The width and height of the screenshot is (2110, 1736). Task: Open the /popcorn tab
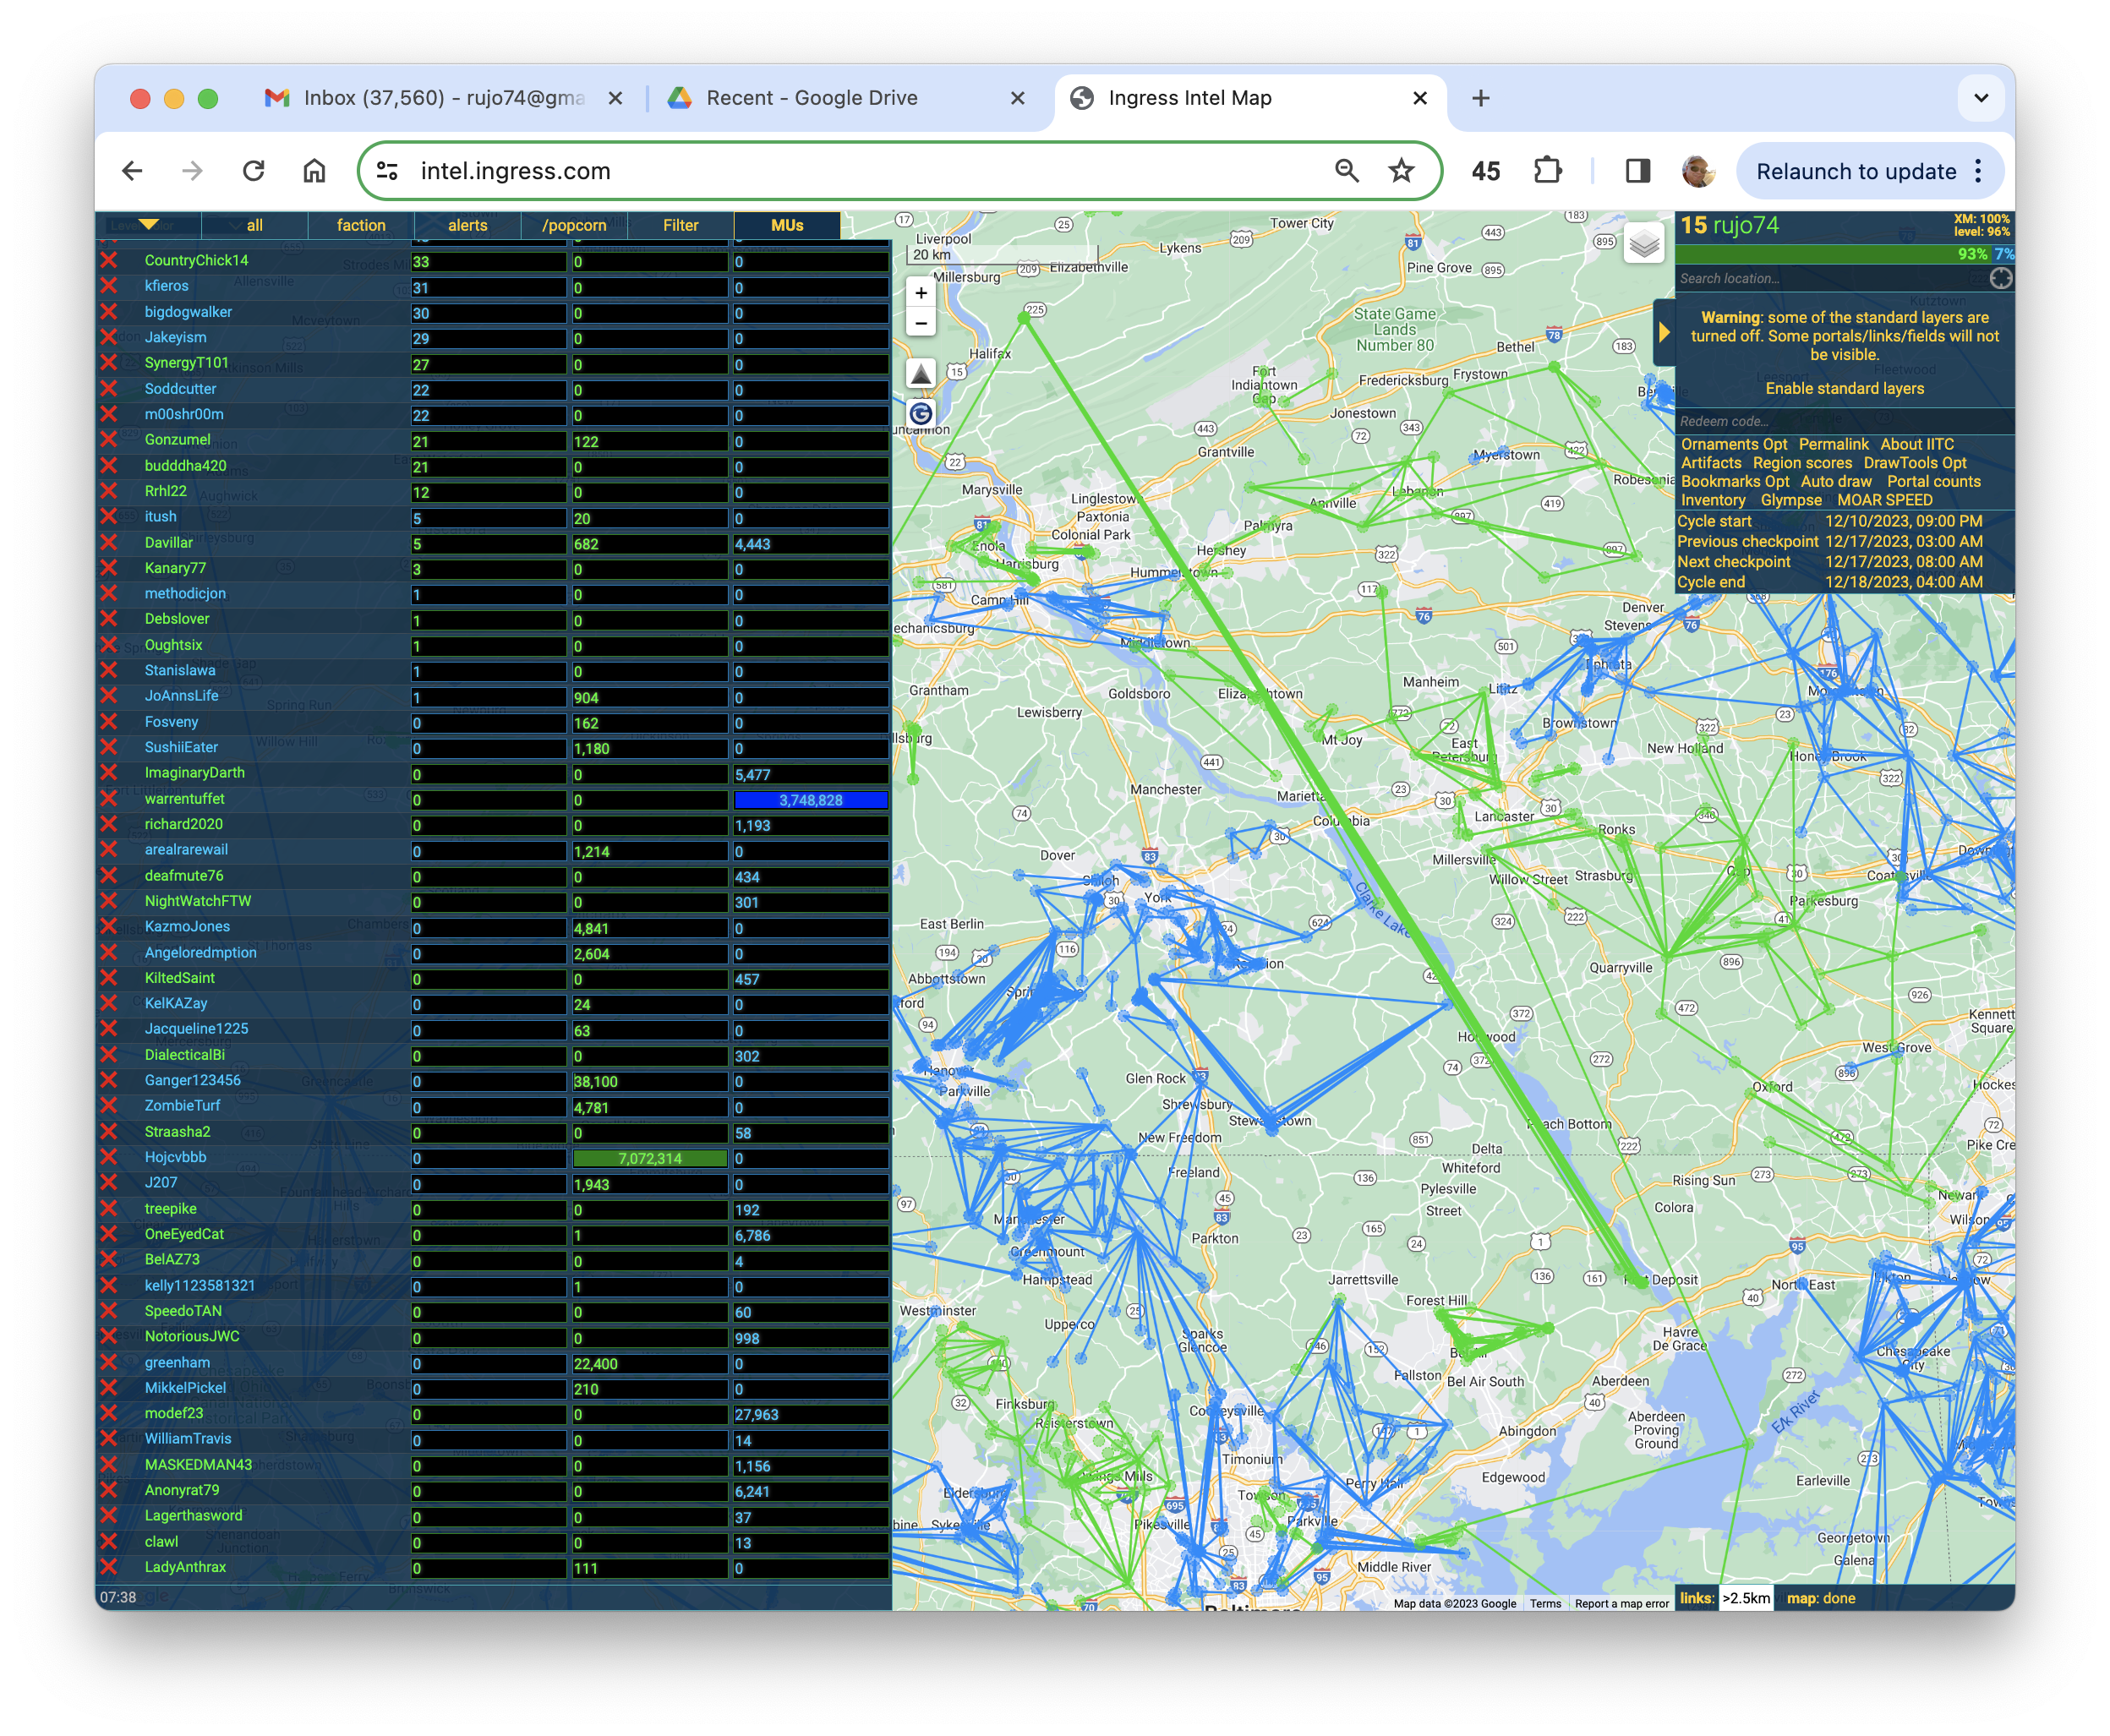click(574, 225)
